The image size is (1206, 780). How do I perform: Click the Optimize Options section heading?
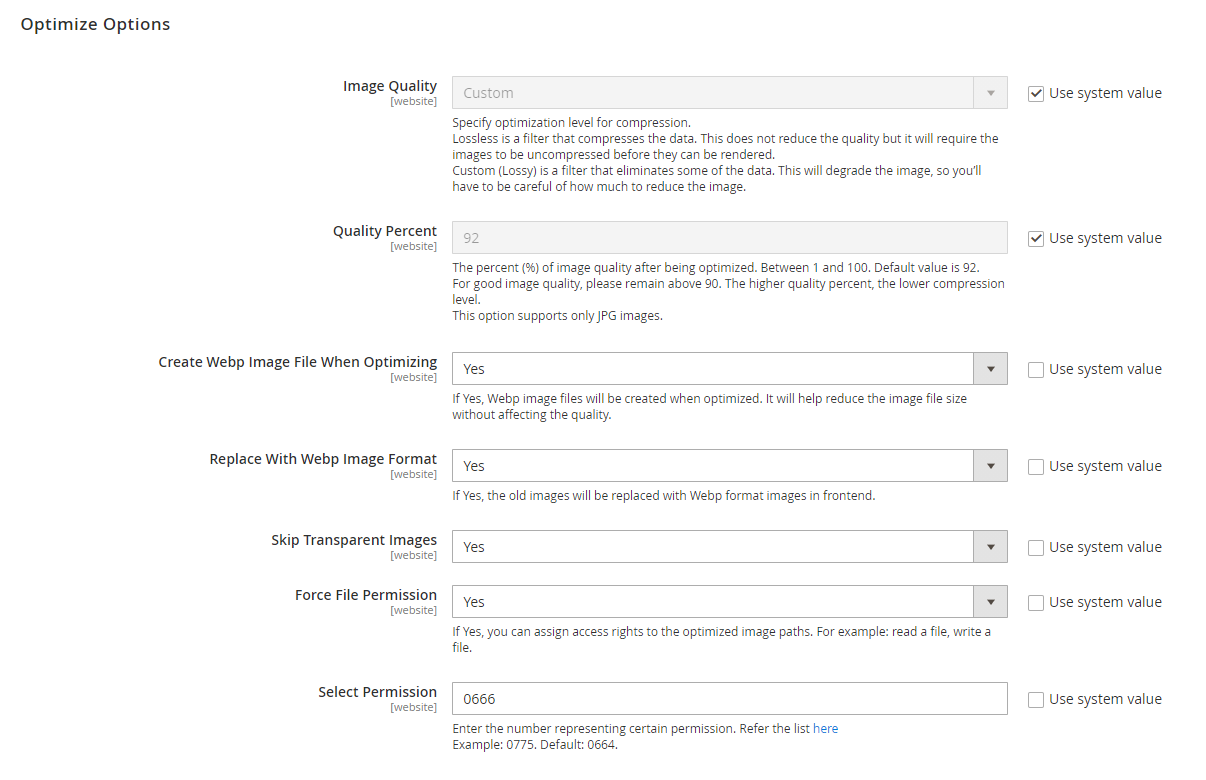tap(95, 24)
